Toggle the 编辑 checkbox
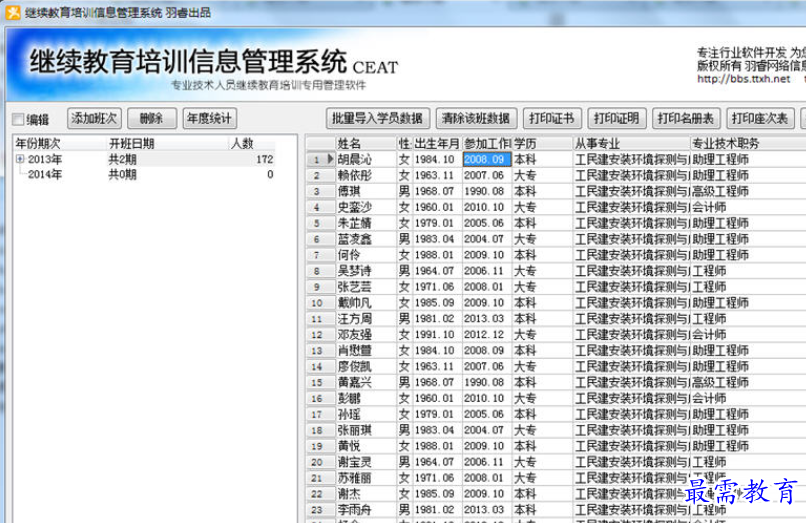 click(18, 119)
